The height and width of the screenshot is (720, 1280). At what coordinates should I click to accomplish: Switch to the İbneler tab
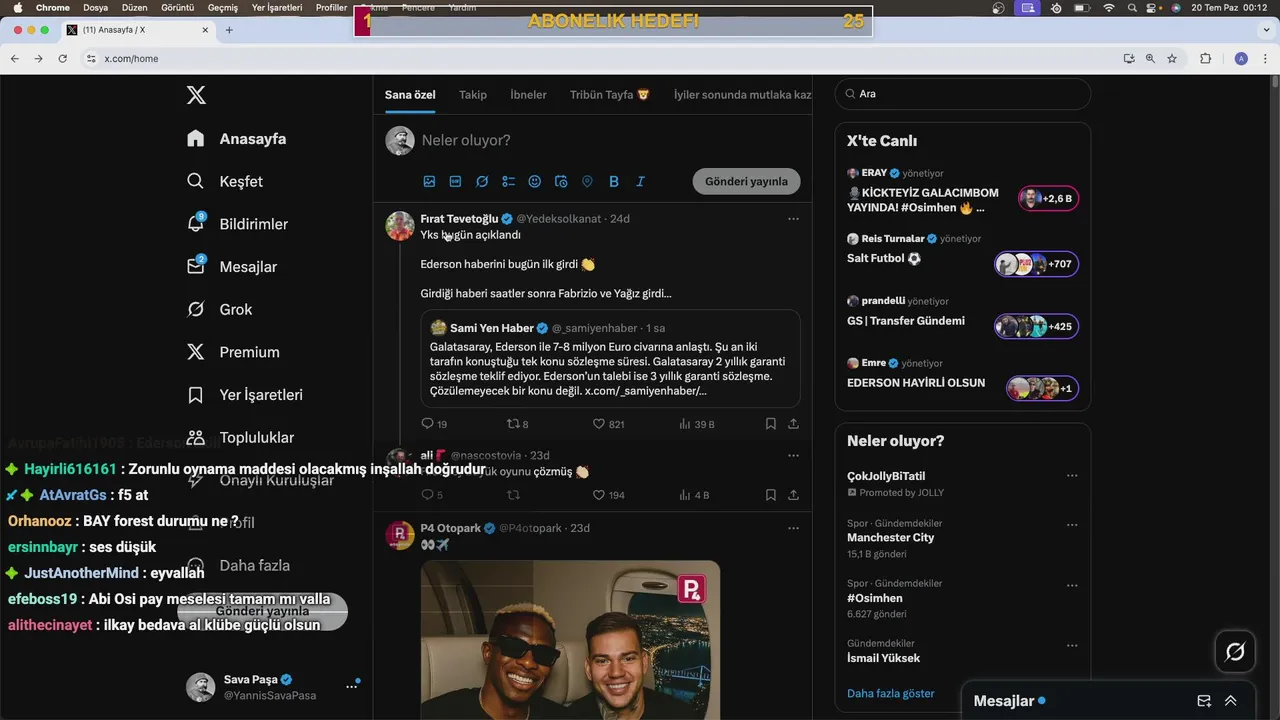point(528,95)
